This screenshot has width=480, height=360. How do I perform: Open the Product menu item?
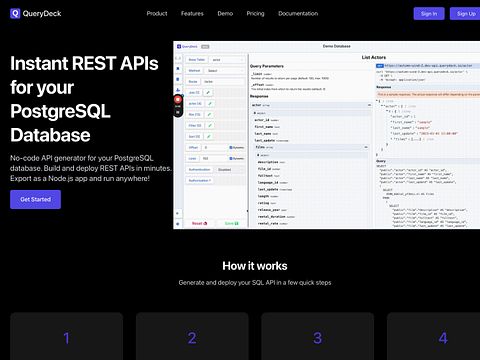point(157,13)
